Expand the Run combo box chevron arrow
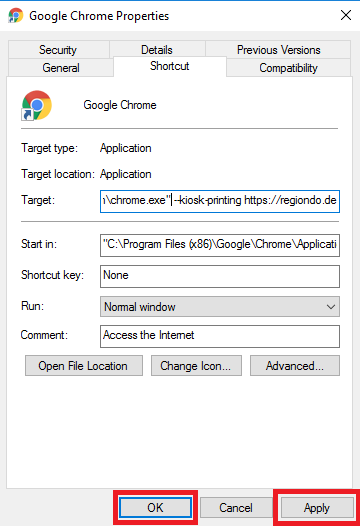The width and height of the screenshot is (360, 526). [331, 307]
